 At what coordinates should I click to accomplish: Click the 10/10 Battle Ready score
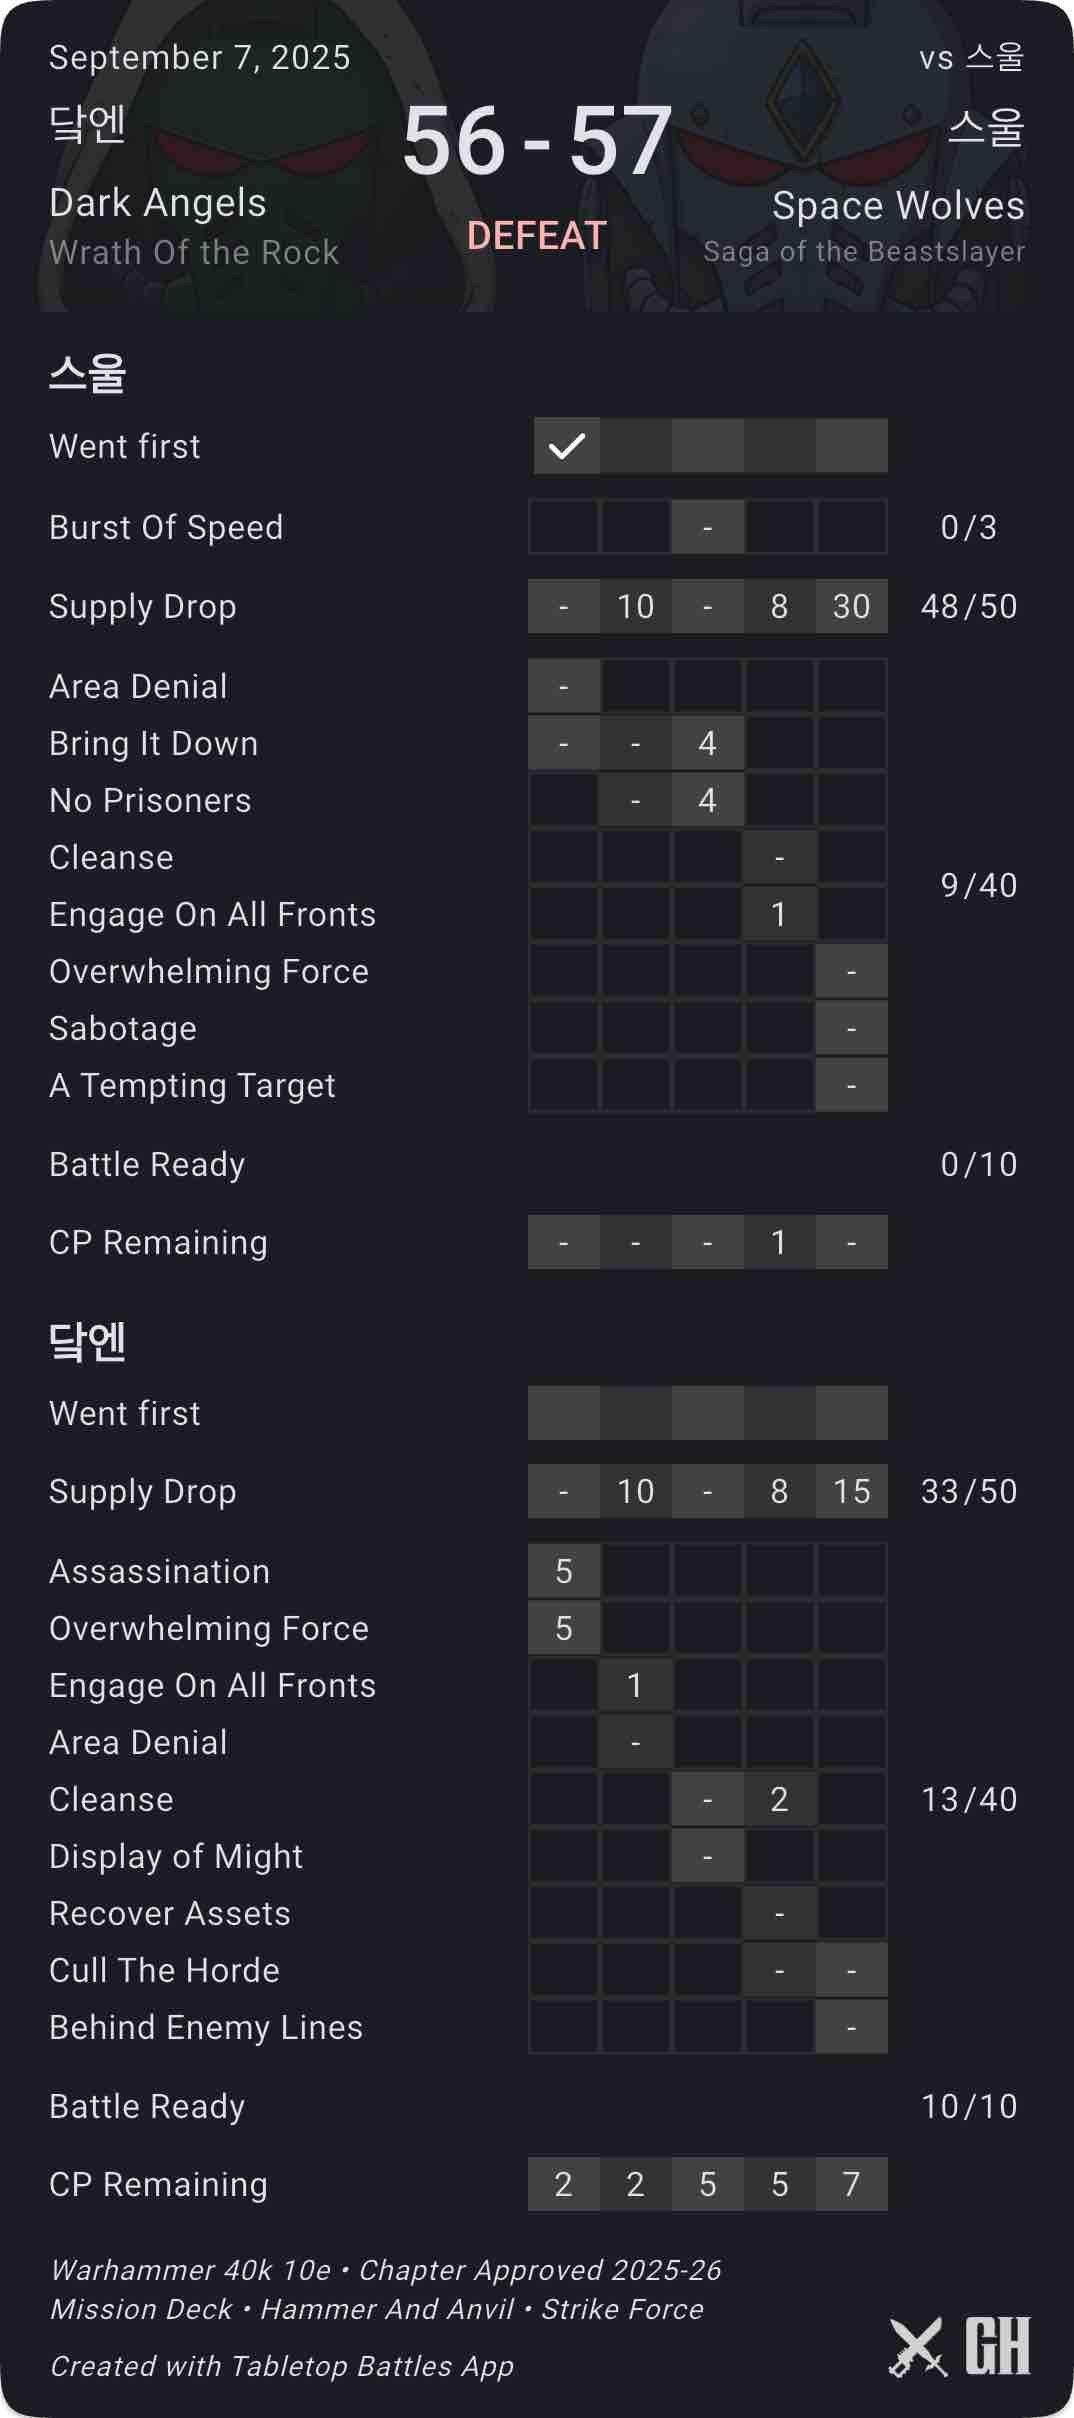968,2106
